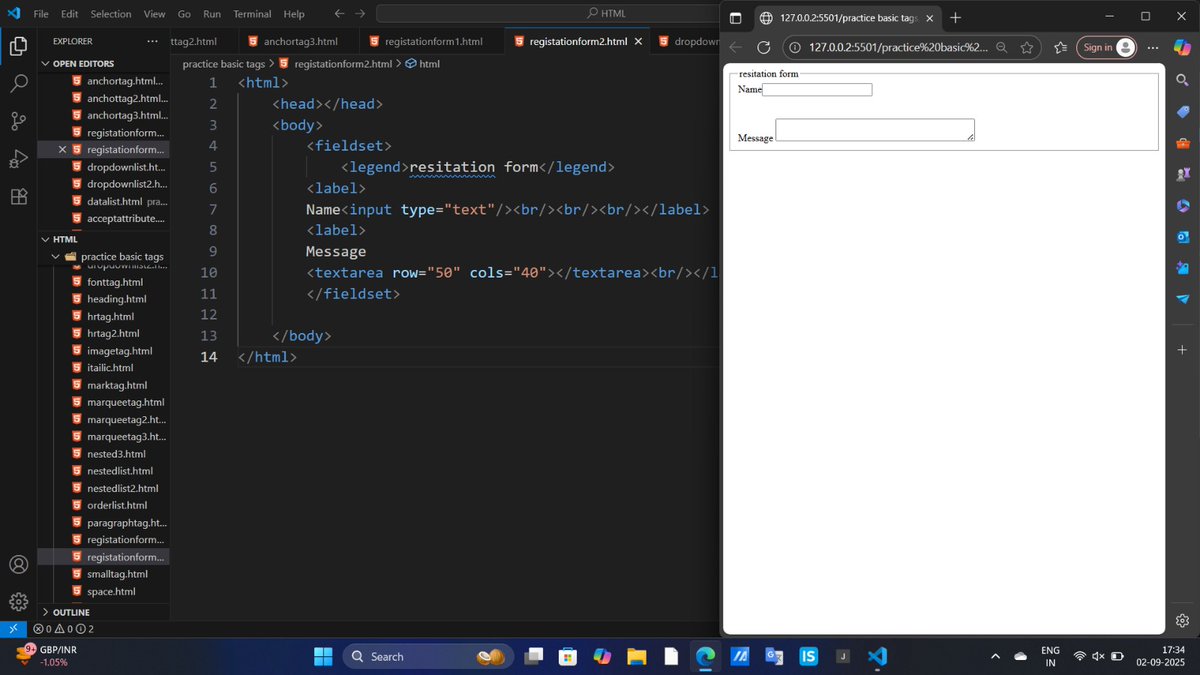Close the registationform2.html editor tab
The height and width of the screenshot is (675, 1200).
pyautogui.click(x=638, y=41)
